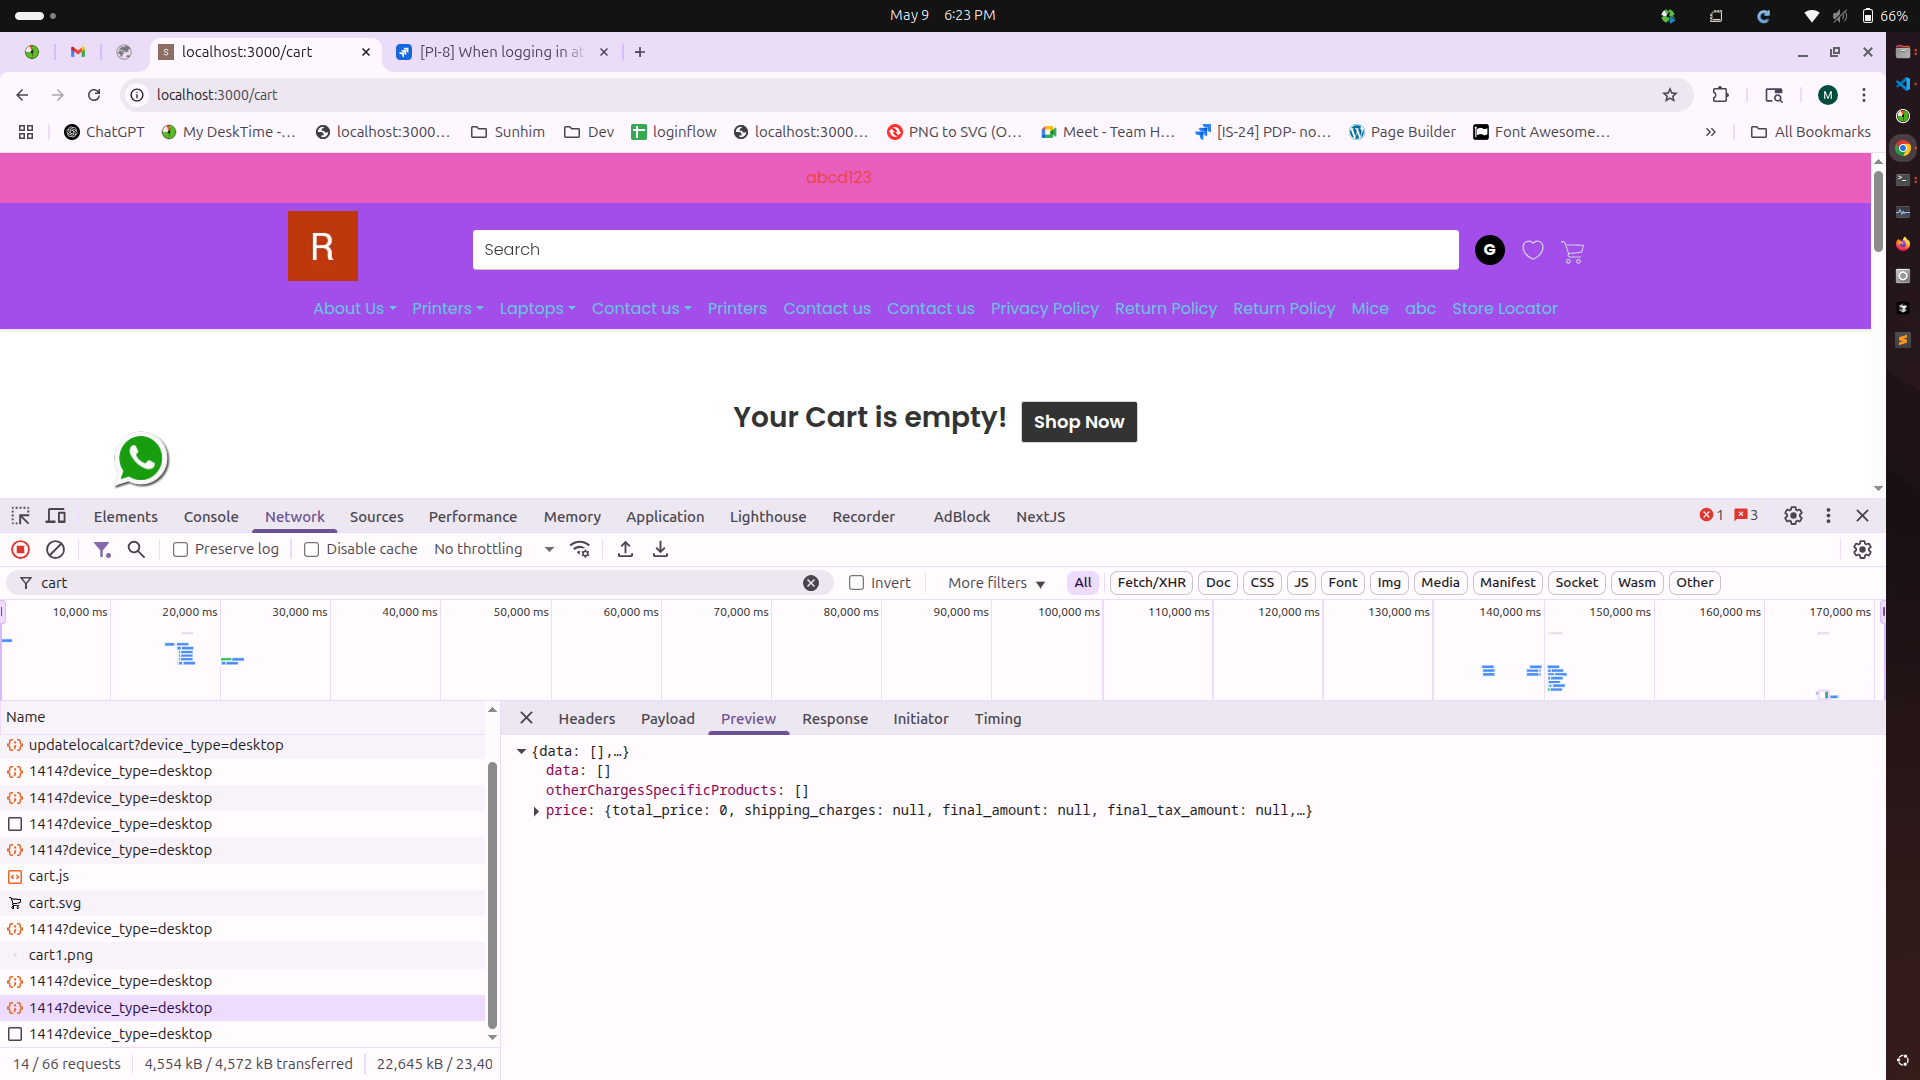Screen dimensions: 1920x1080
Task: Open Chrome extensions puzzle icon
Action: (1720, 95)
